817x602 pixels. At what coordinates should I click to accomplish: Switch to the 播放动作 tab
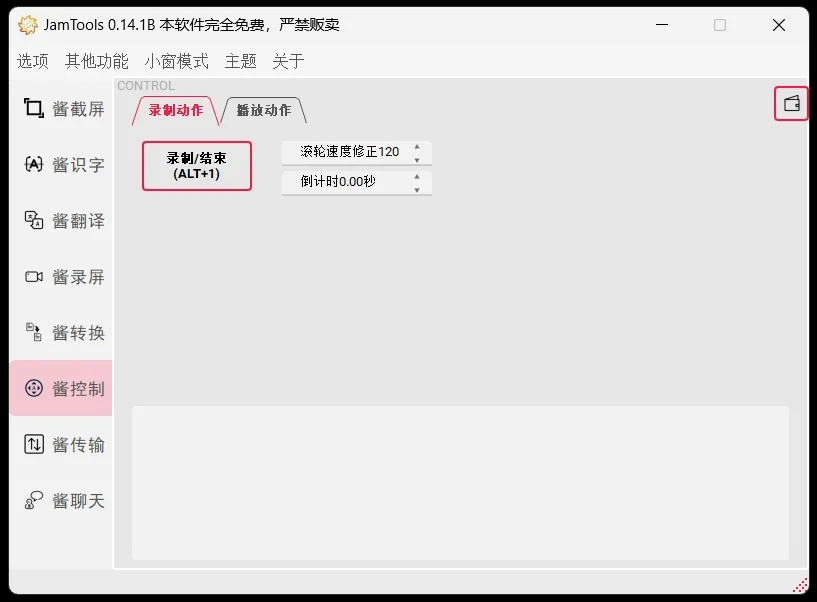pos(264,110)
